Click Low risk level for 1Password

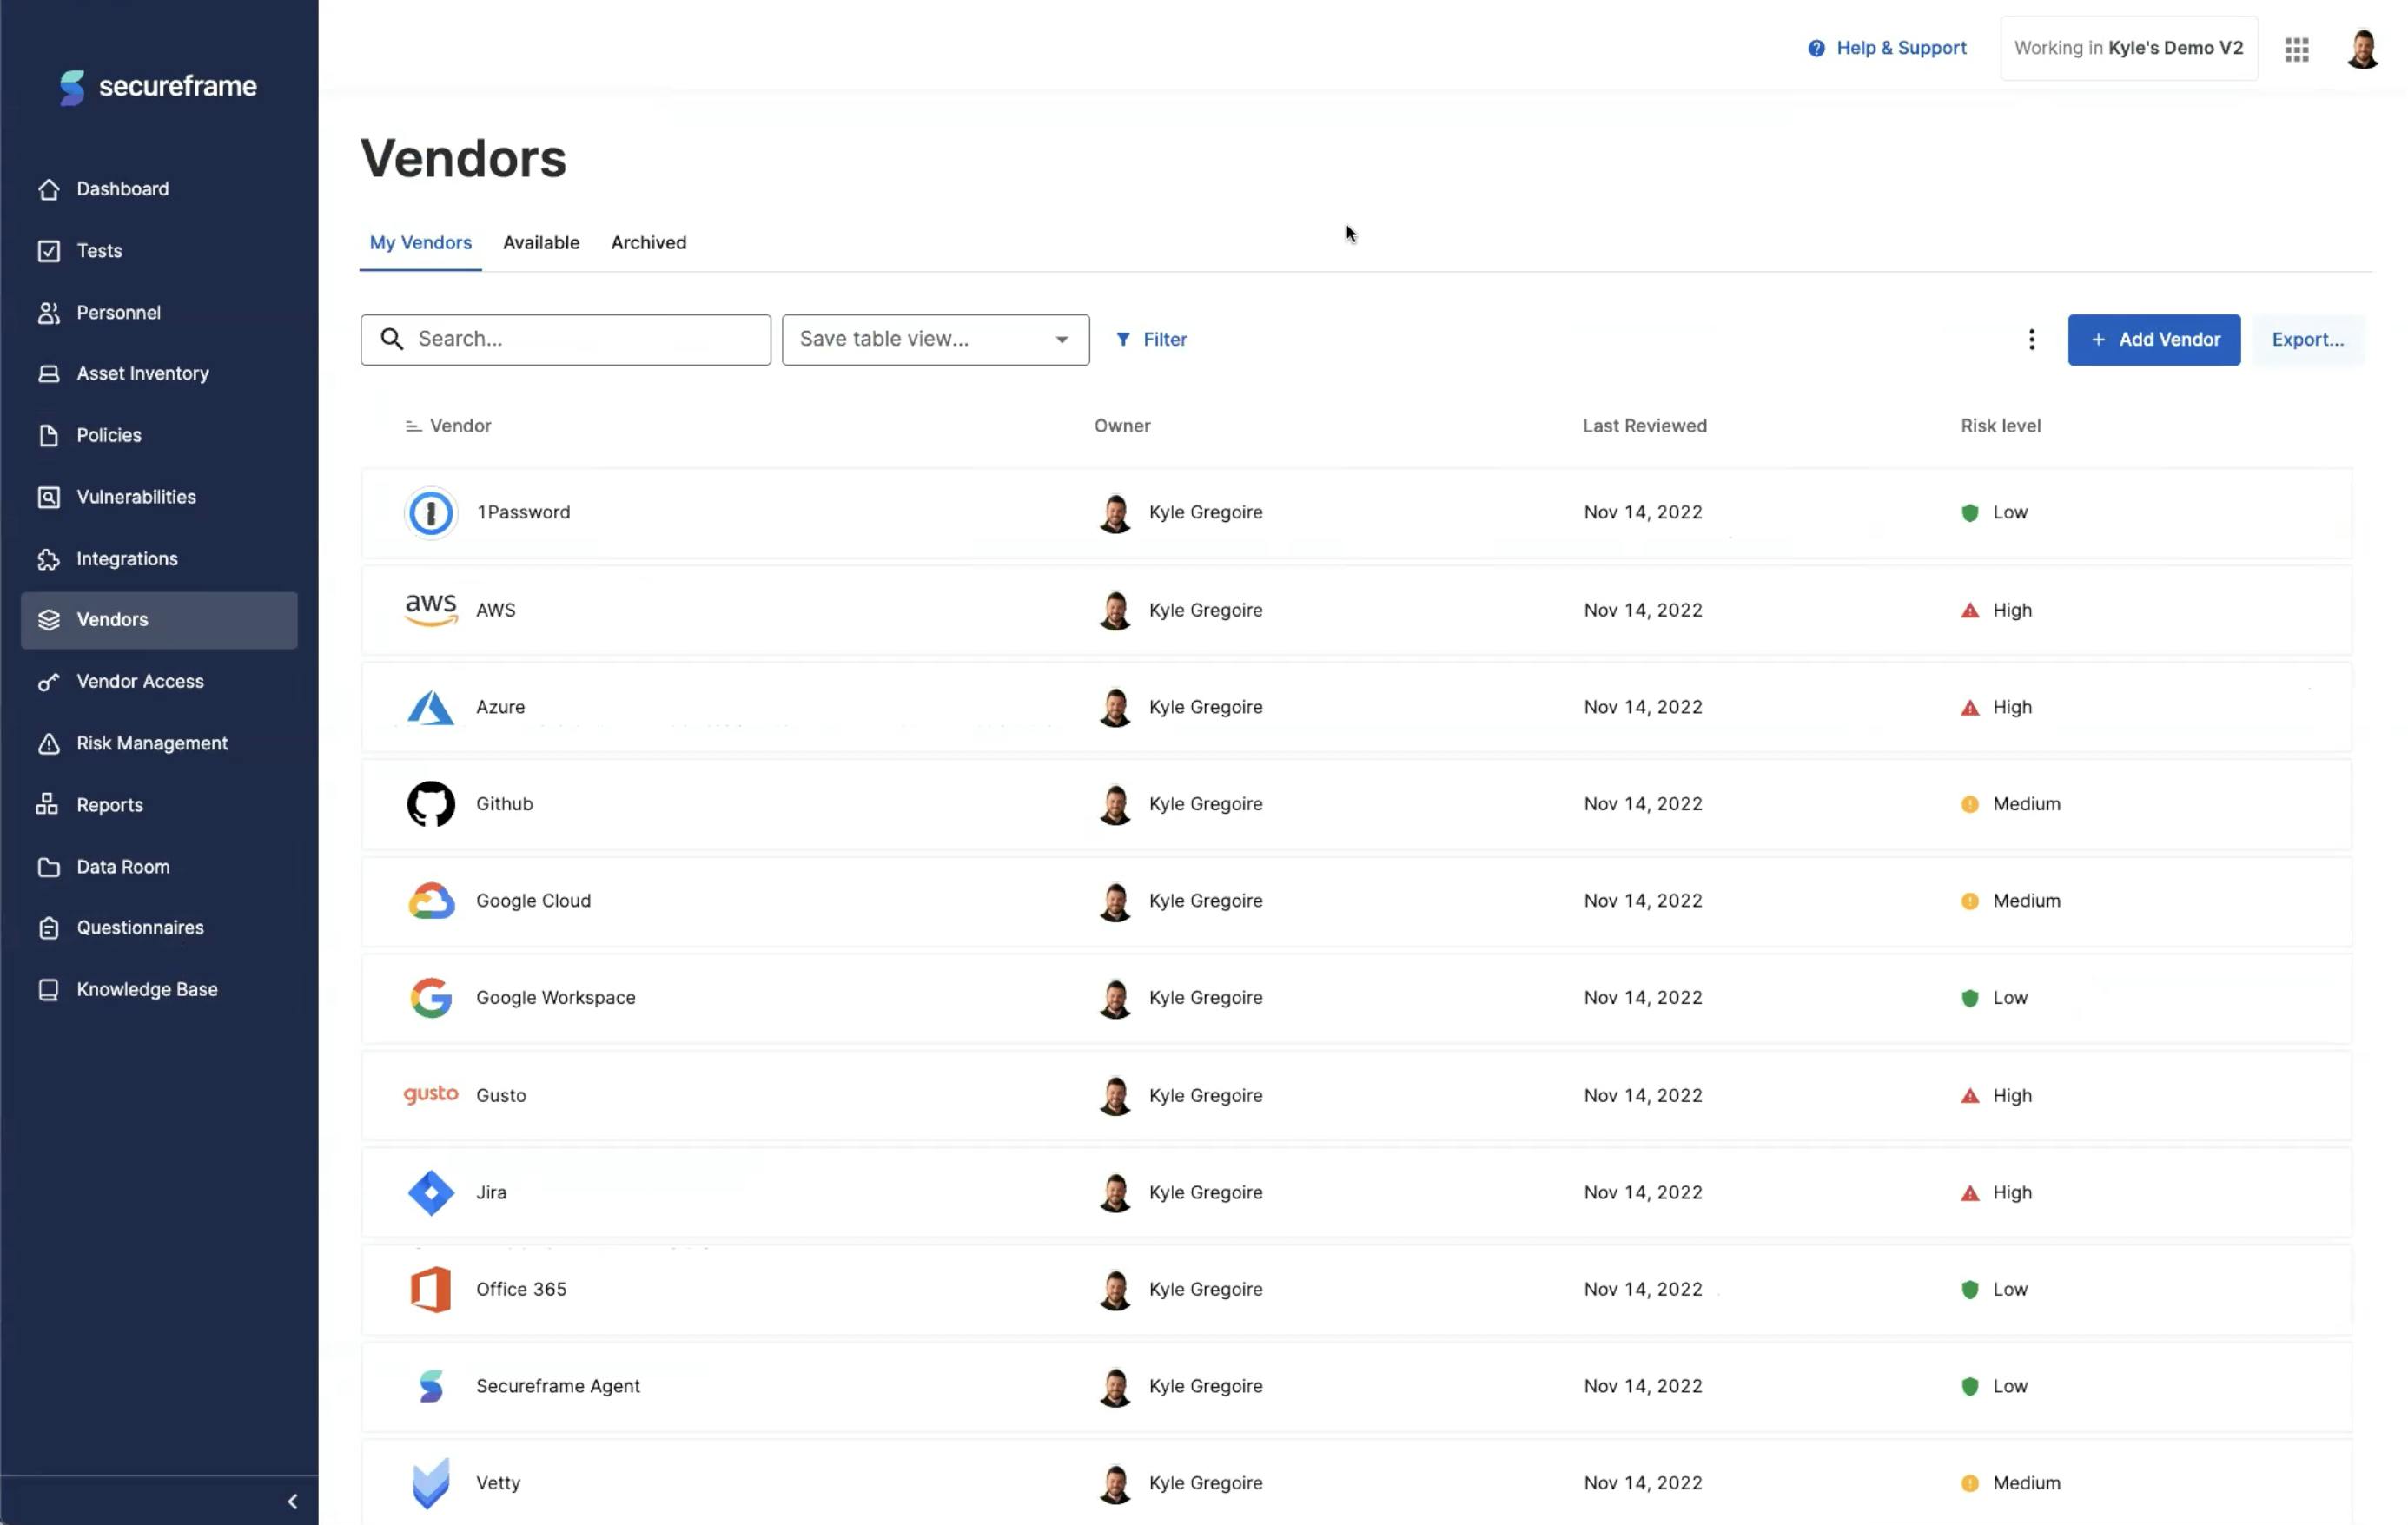(1995, 512)
